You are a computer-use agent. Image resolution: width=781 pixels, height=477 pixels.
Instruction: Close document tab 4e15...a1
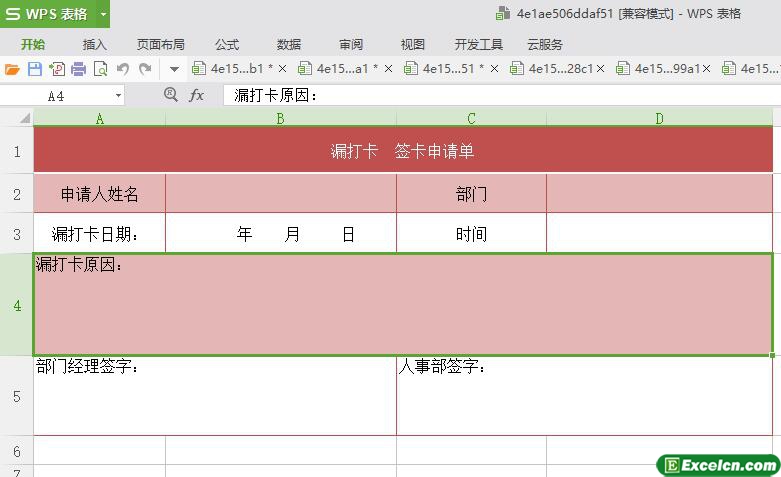(389, 69)
